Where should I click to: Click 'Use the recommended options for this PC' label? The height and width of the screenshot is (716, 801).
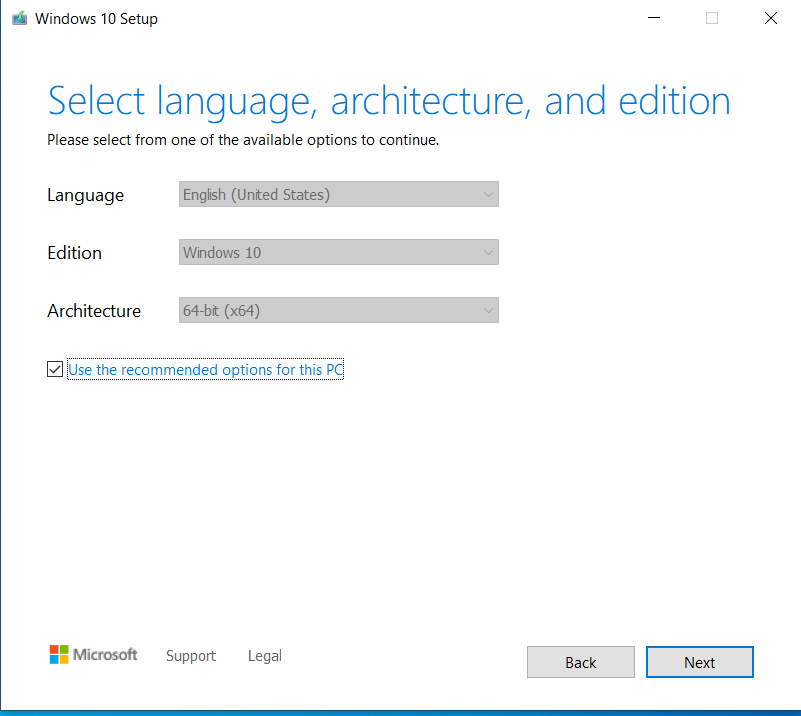point(205,369)
